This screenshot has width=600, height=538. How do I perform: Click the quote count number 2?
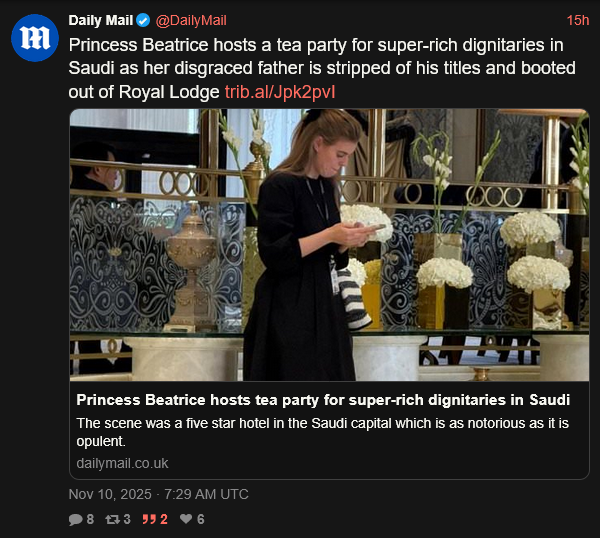[164, 520]
